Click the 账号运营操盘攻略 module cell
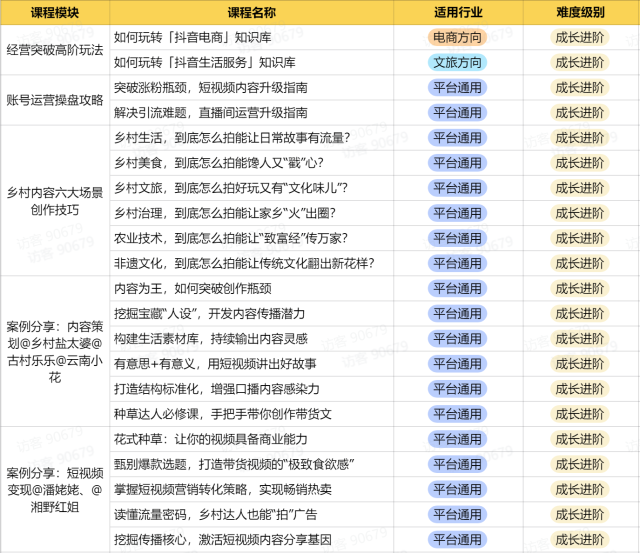The width and height of the screenshot is (640, 553). click(55, 100)
